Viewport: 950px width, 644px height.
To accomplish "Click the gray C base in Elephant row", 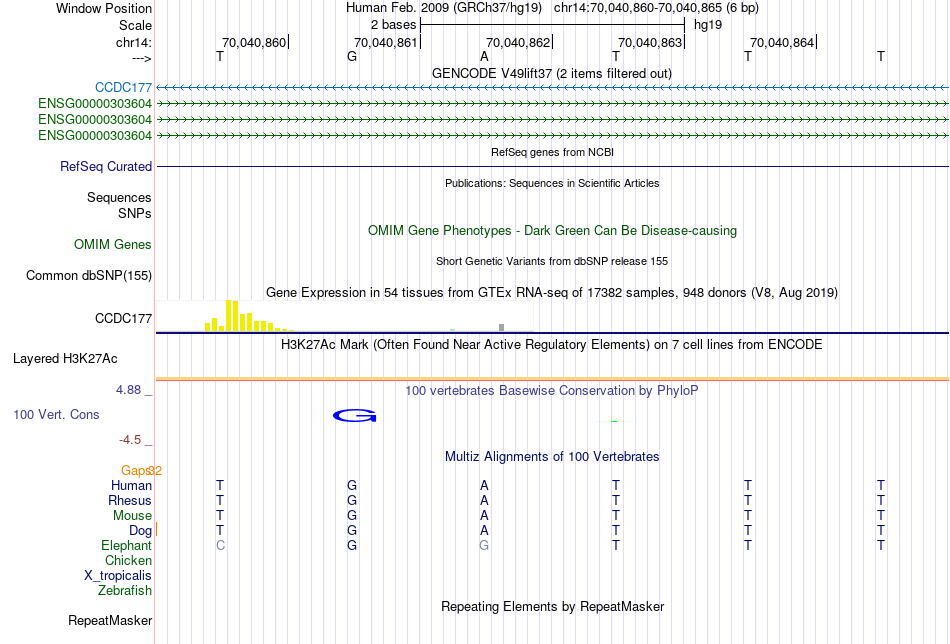I will (221, 546).
